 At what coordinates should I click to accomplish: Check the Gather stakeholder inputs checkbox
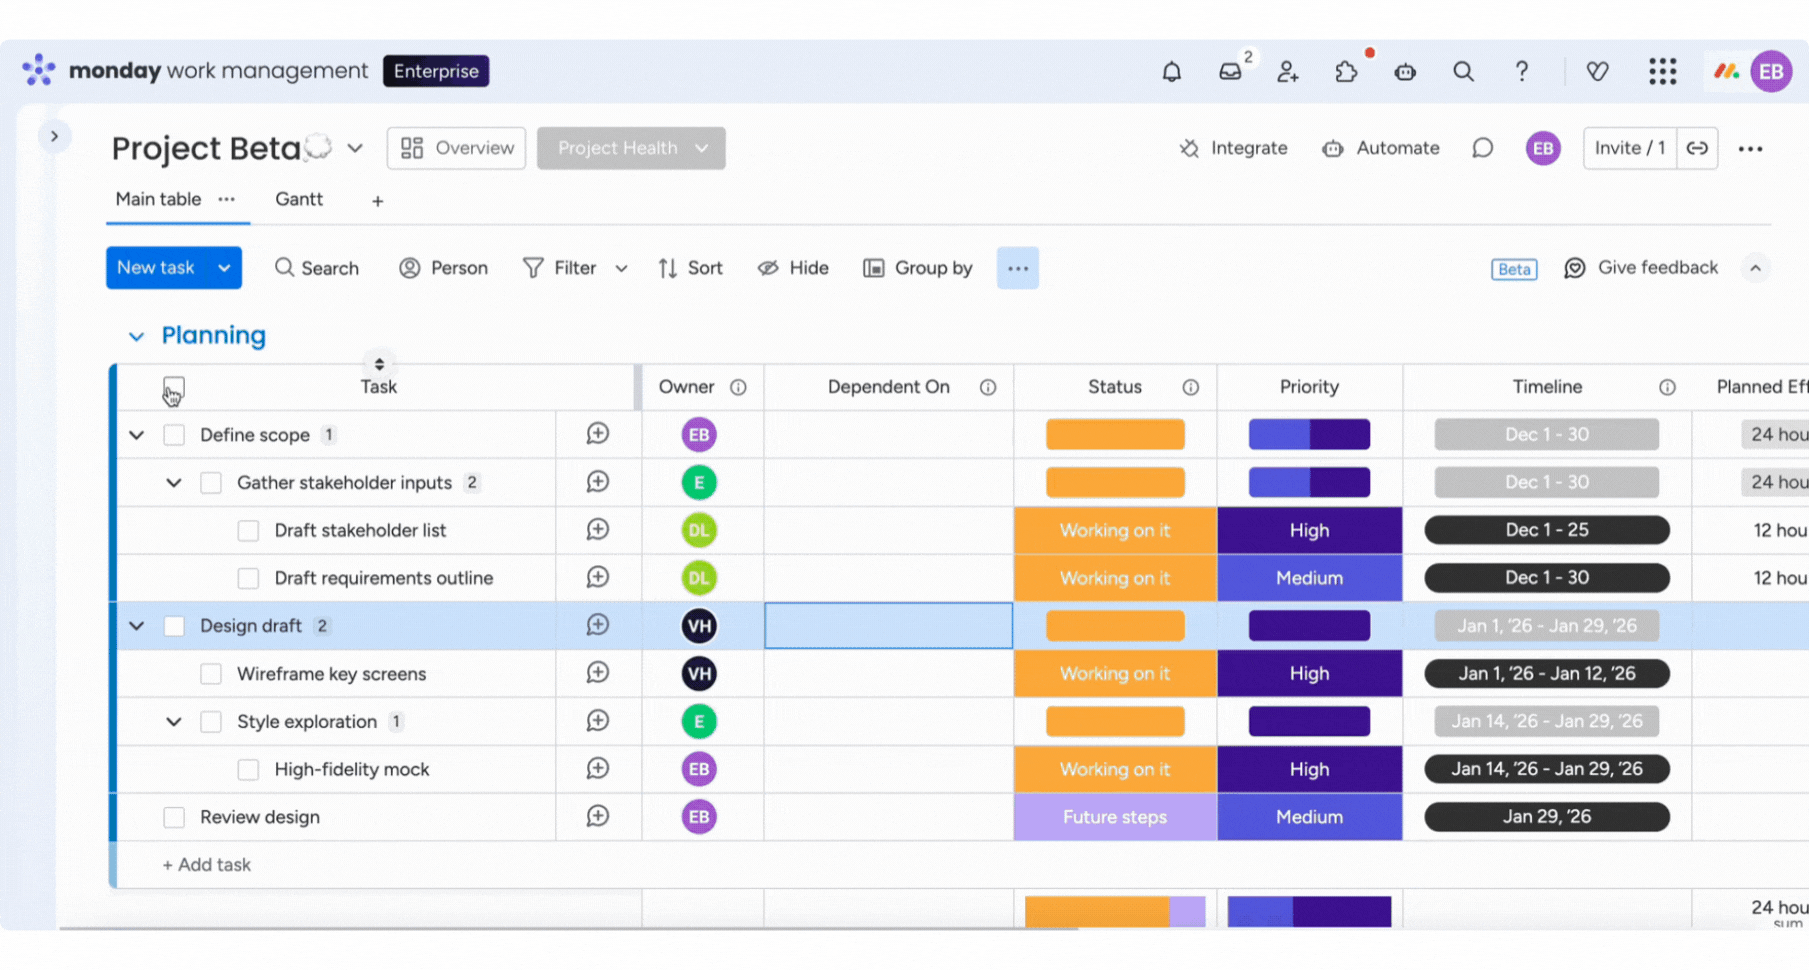(211, 483)
